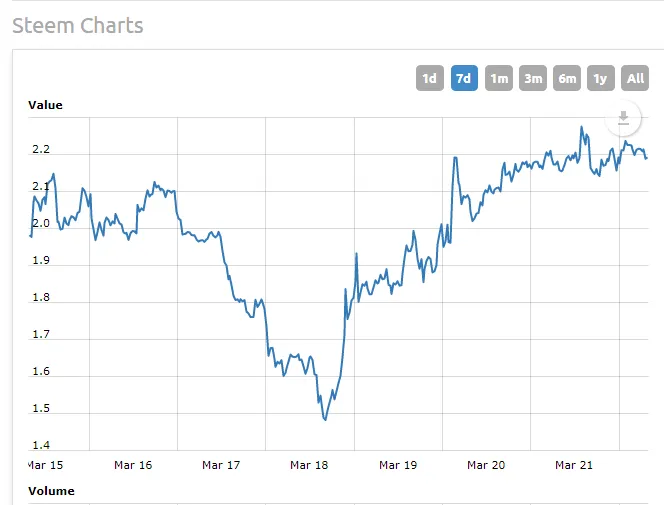The image size is (664, 505).
Task: Download the chart using the arrow icon
Action: (623, 118)
